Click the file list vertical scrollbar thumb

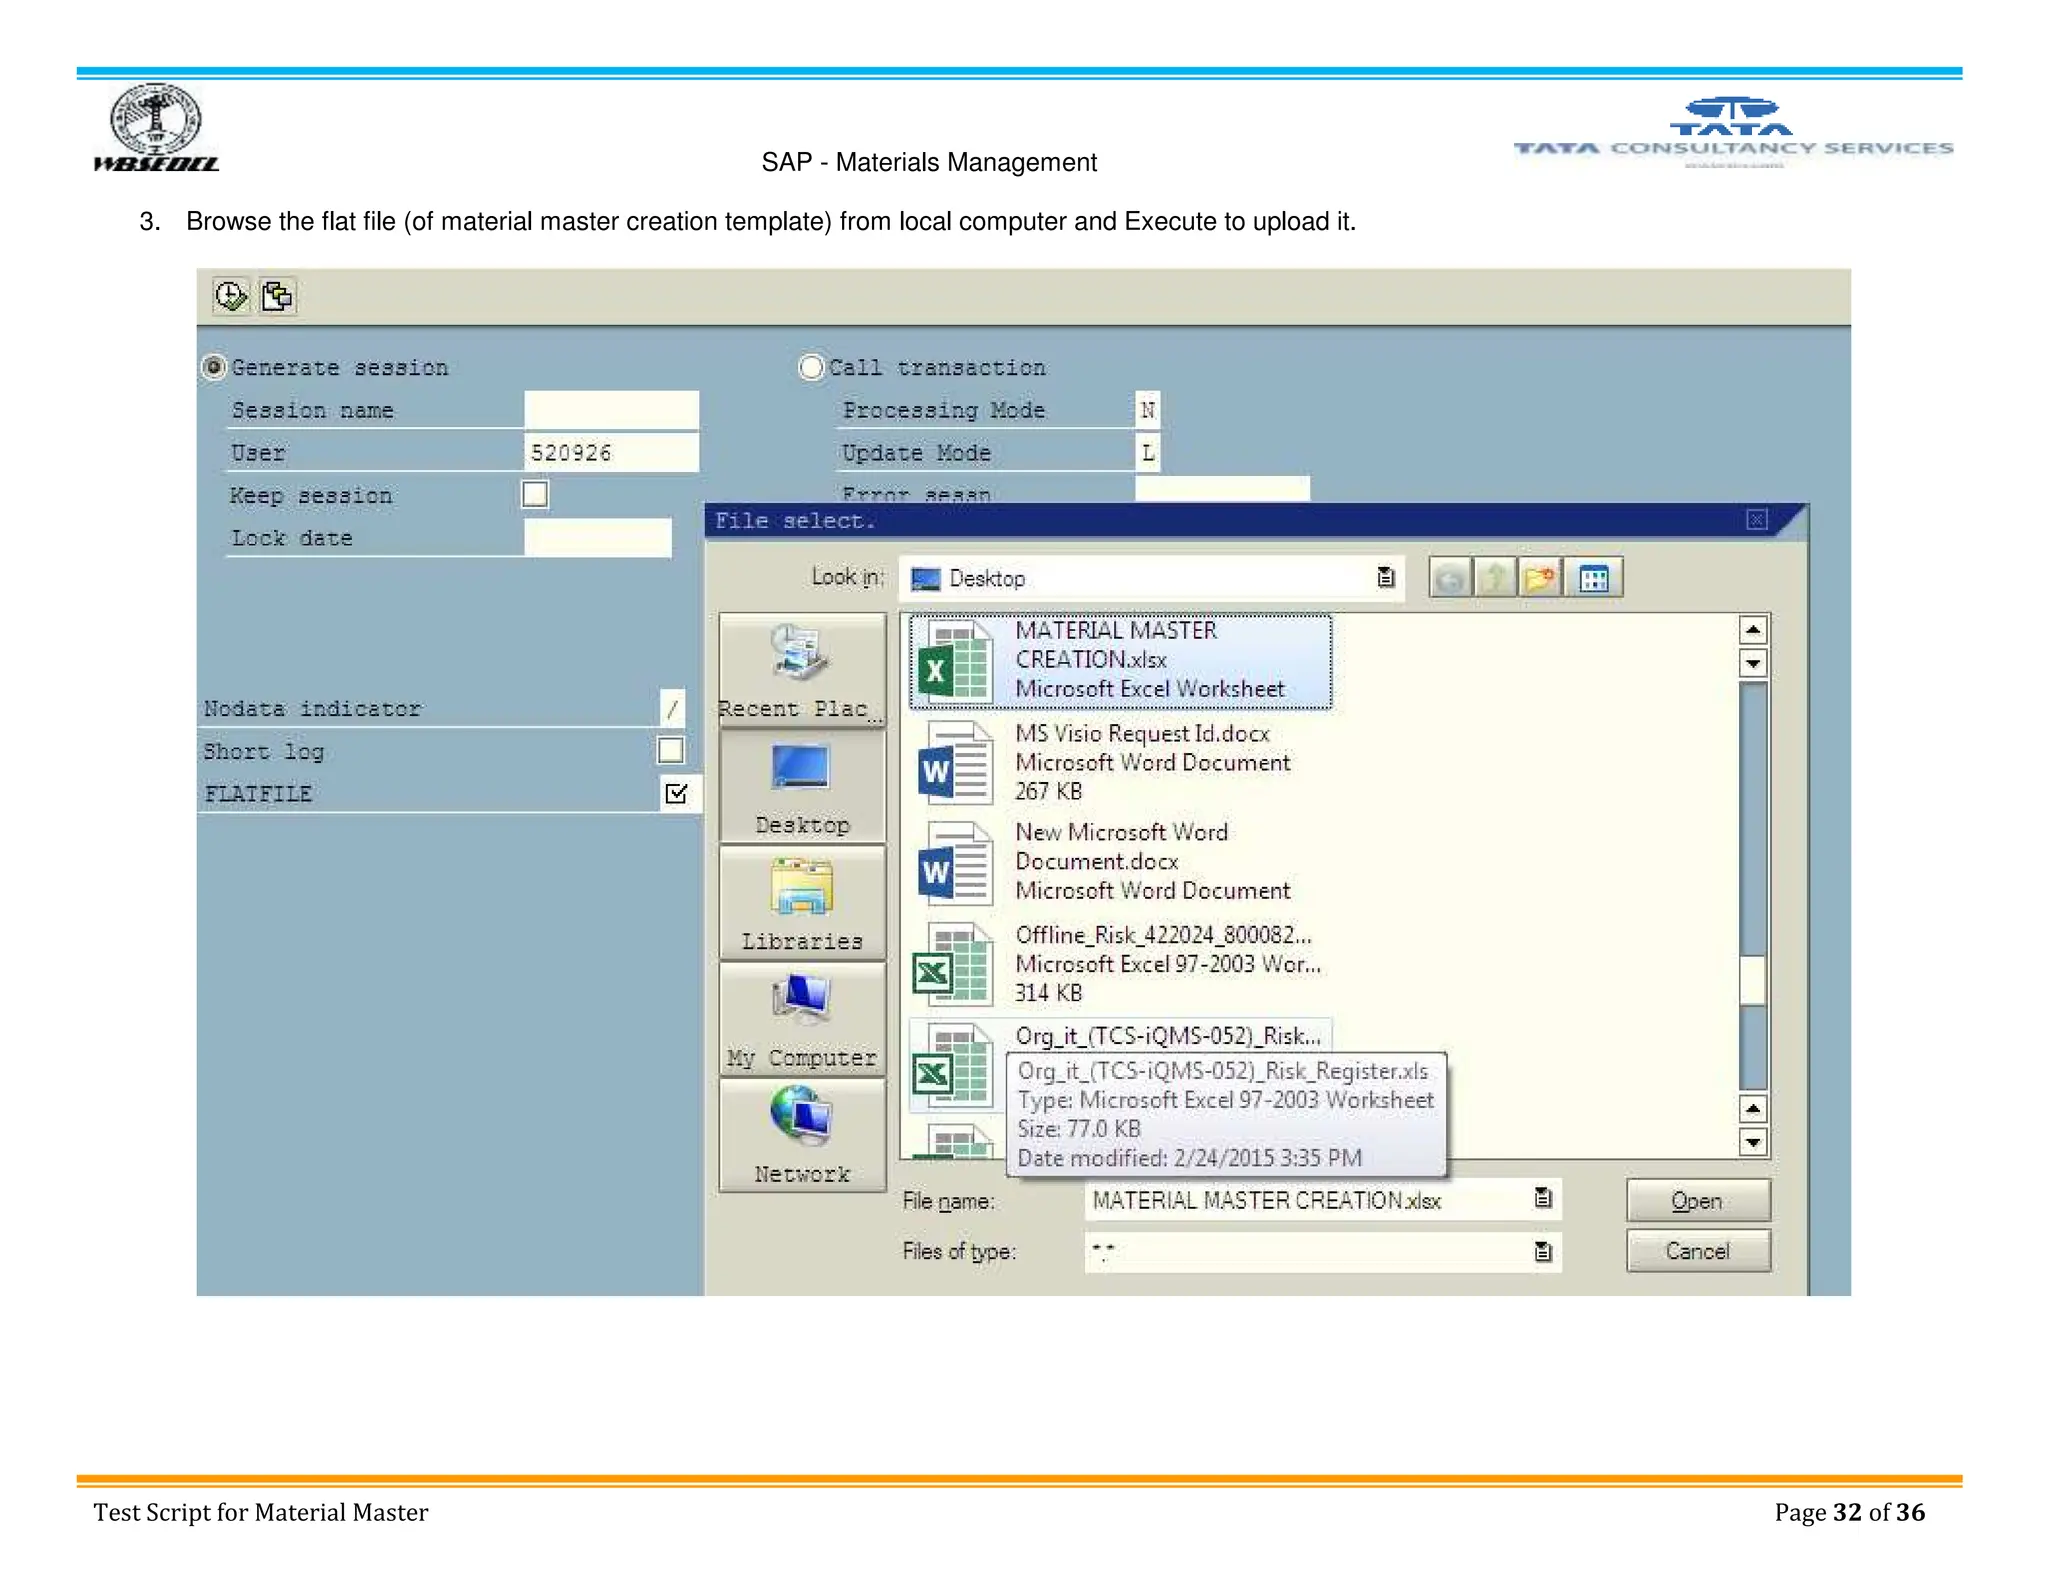(1752, 980)
